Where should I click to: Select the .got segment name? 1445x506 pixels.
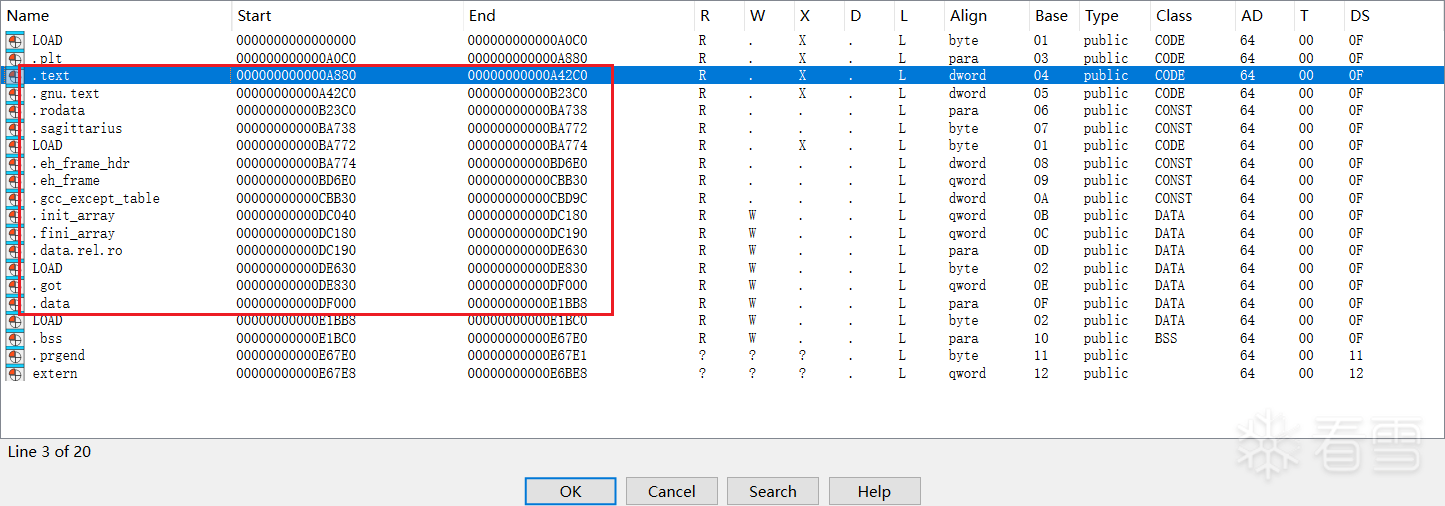pyautogui.click(x=47, y=285)
